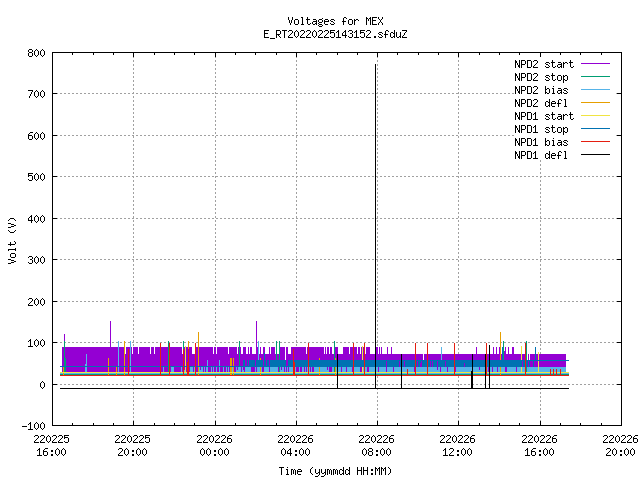Click the 300 y-axis tick label
This screenshot has height=480, width=640.
(x=36, y=260)
